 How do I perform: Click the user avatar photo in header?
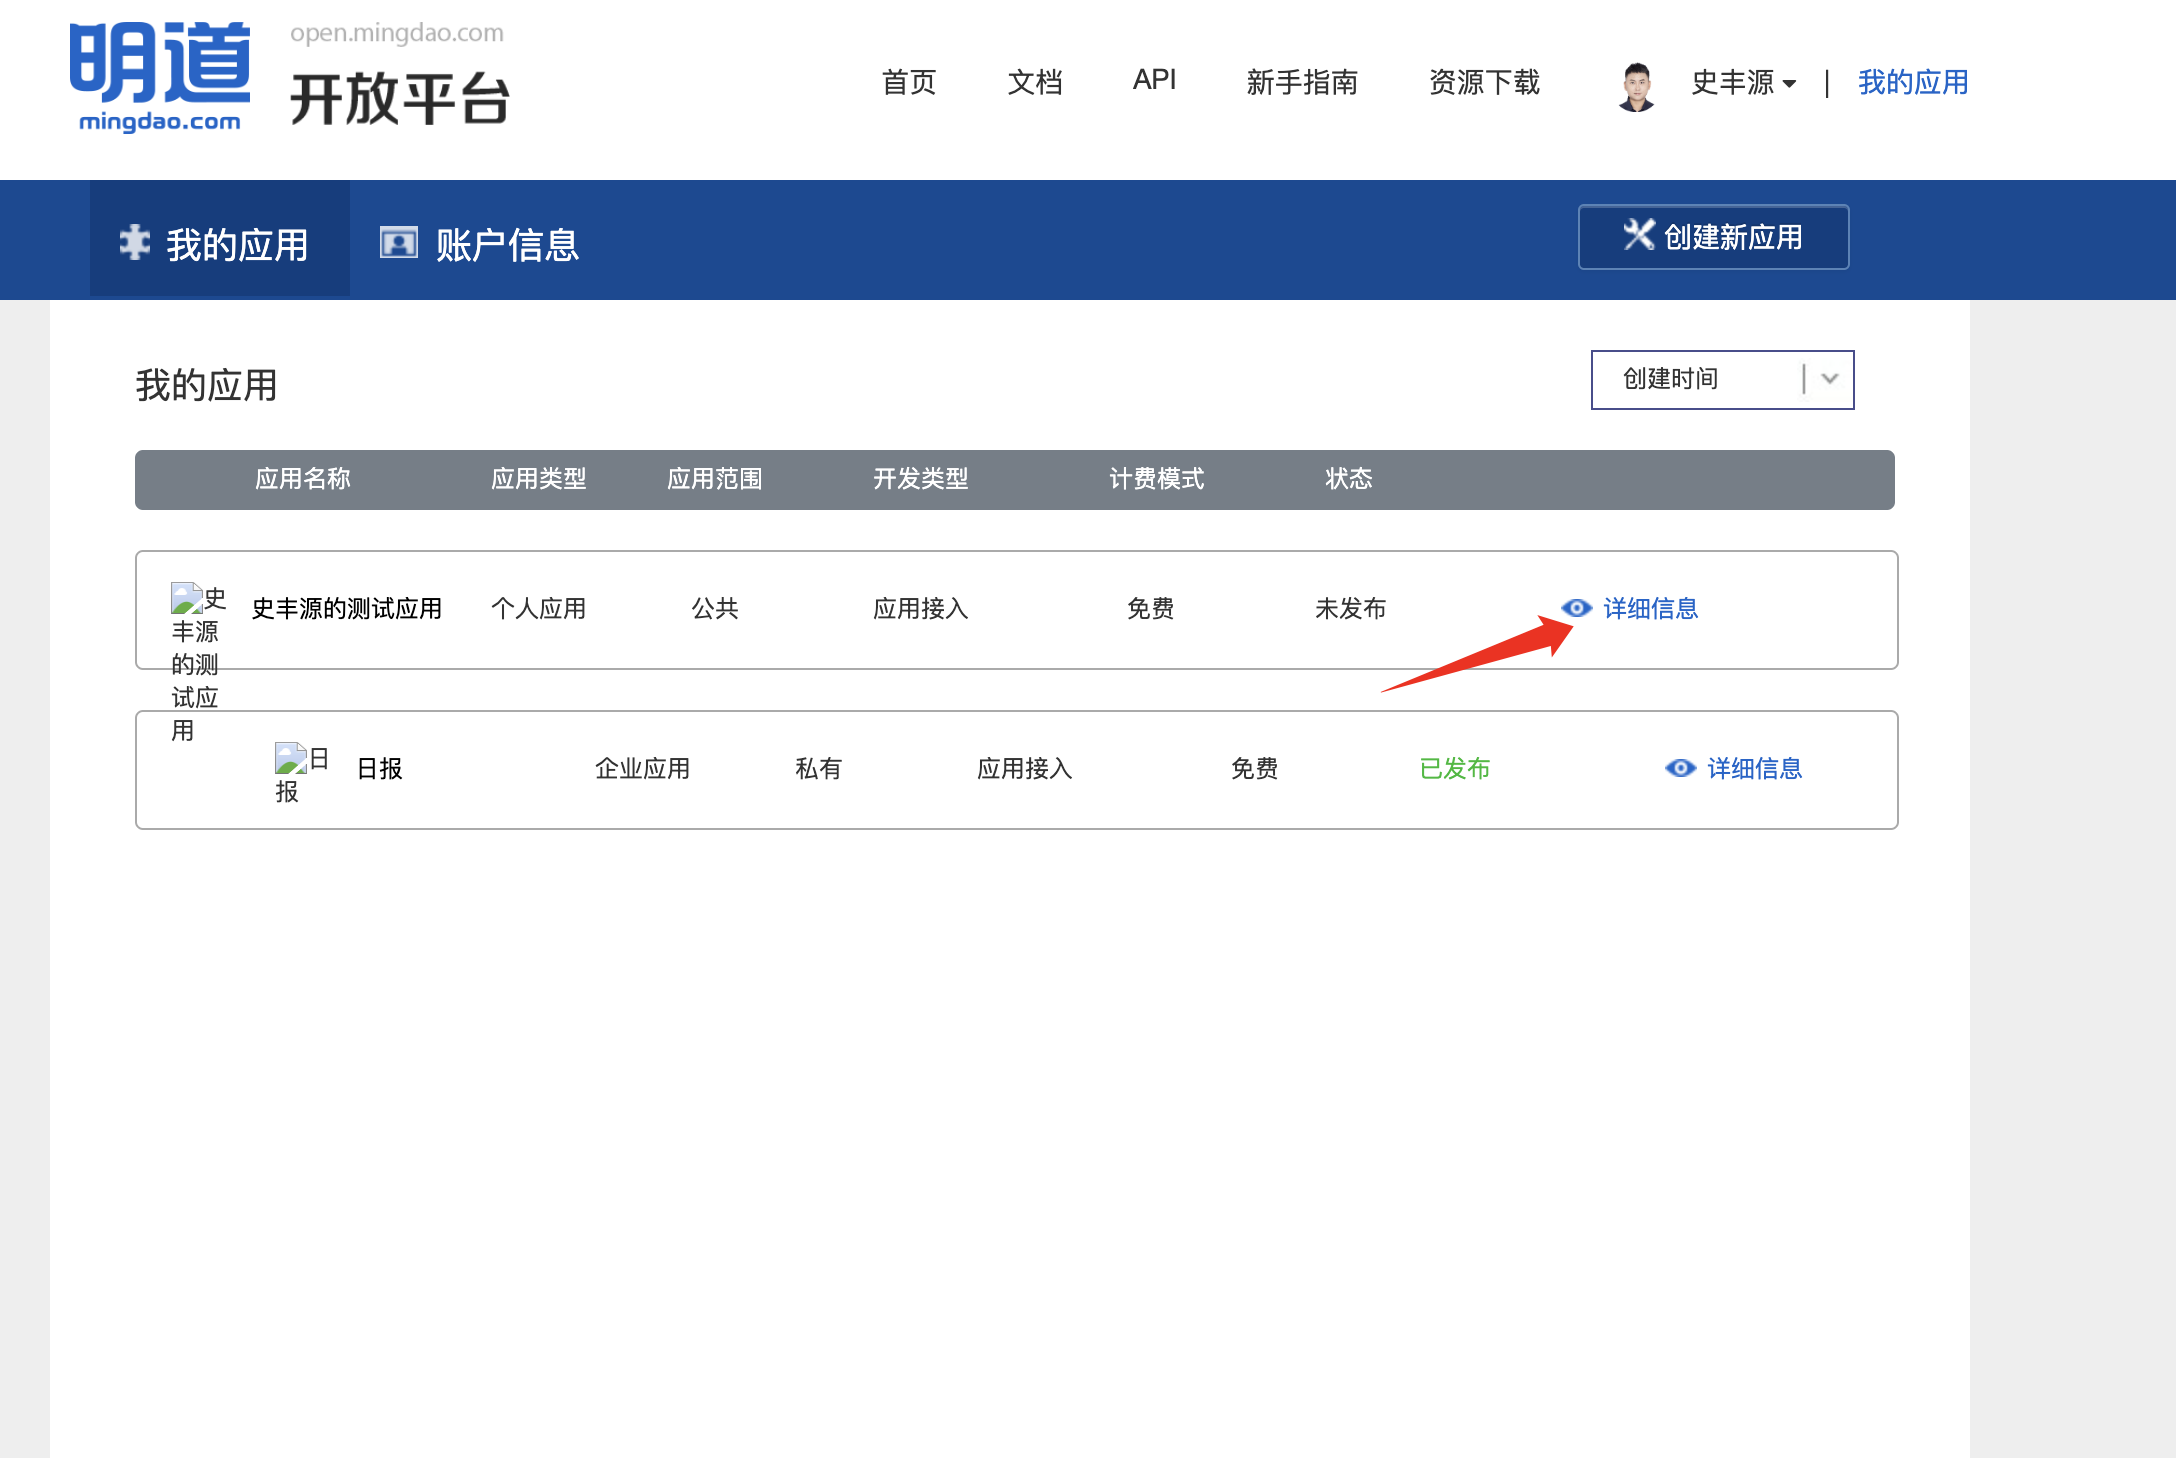coord(1636,86)
